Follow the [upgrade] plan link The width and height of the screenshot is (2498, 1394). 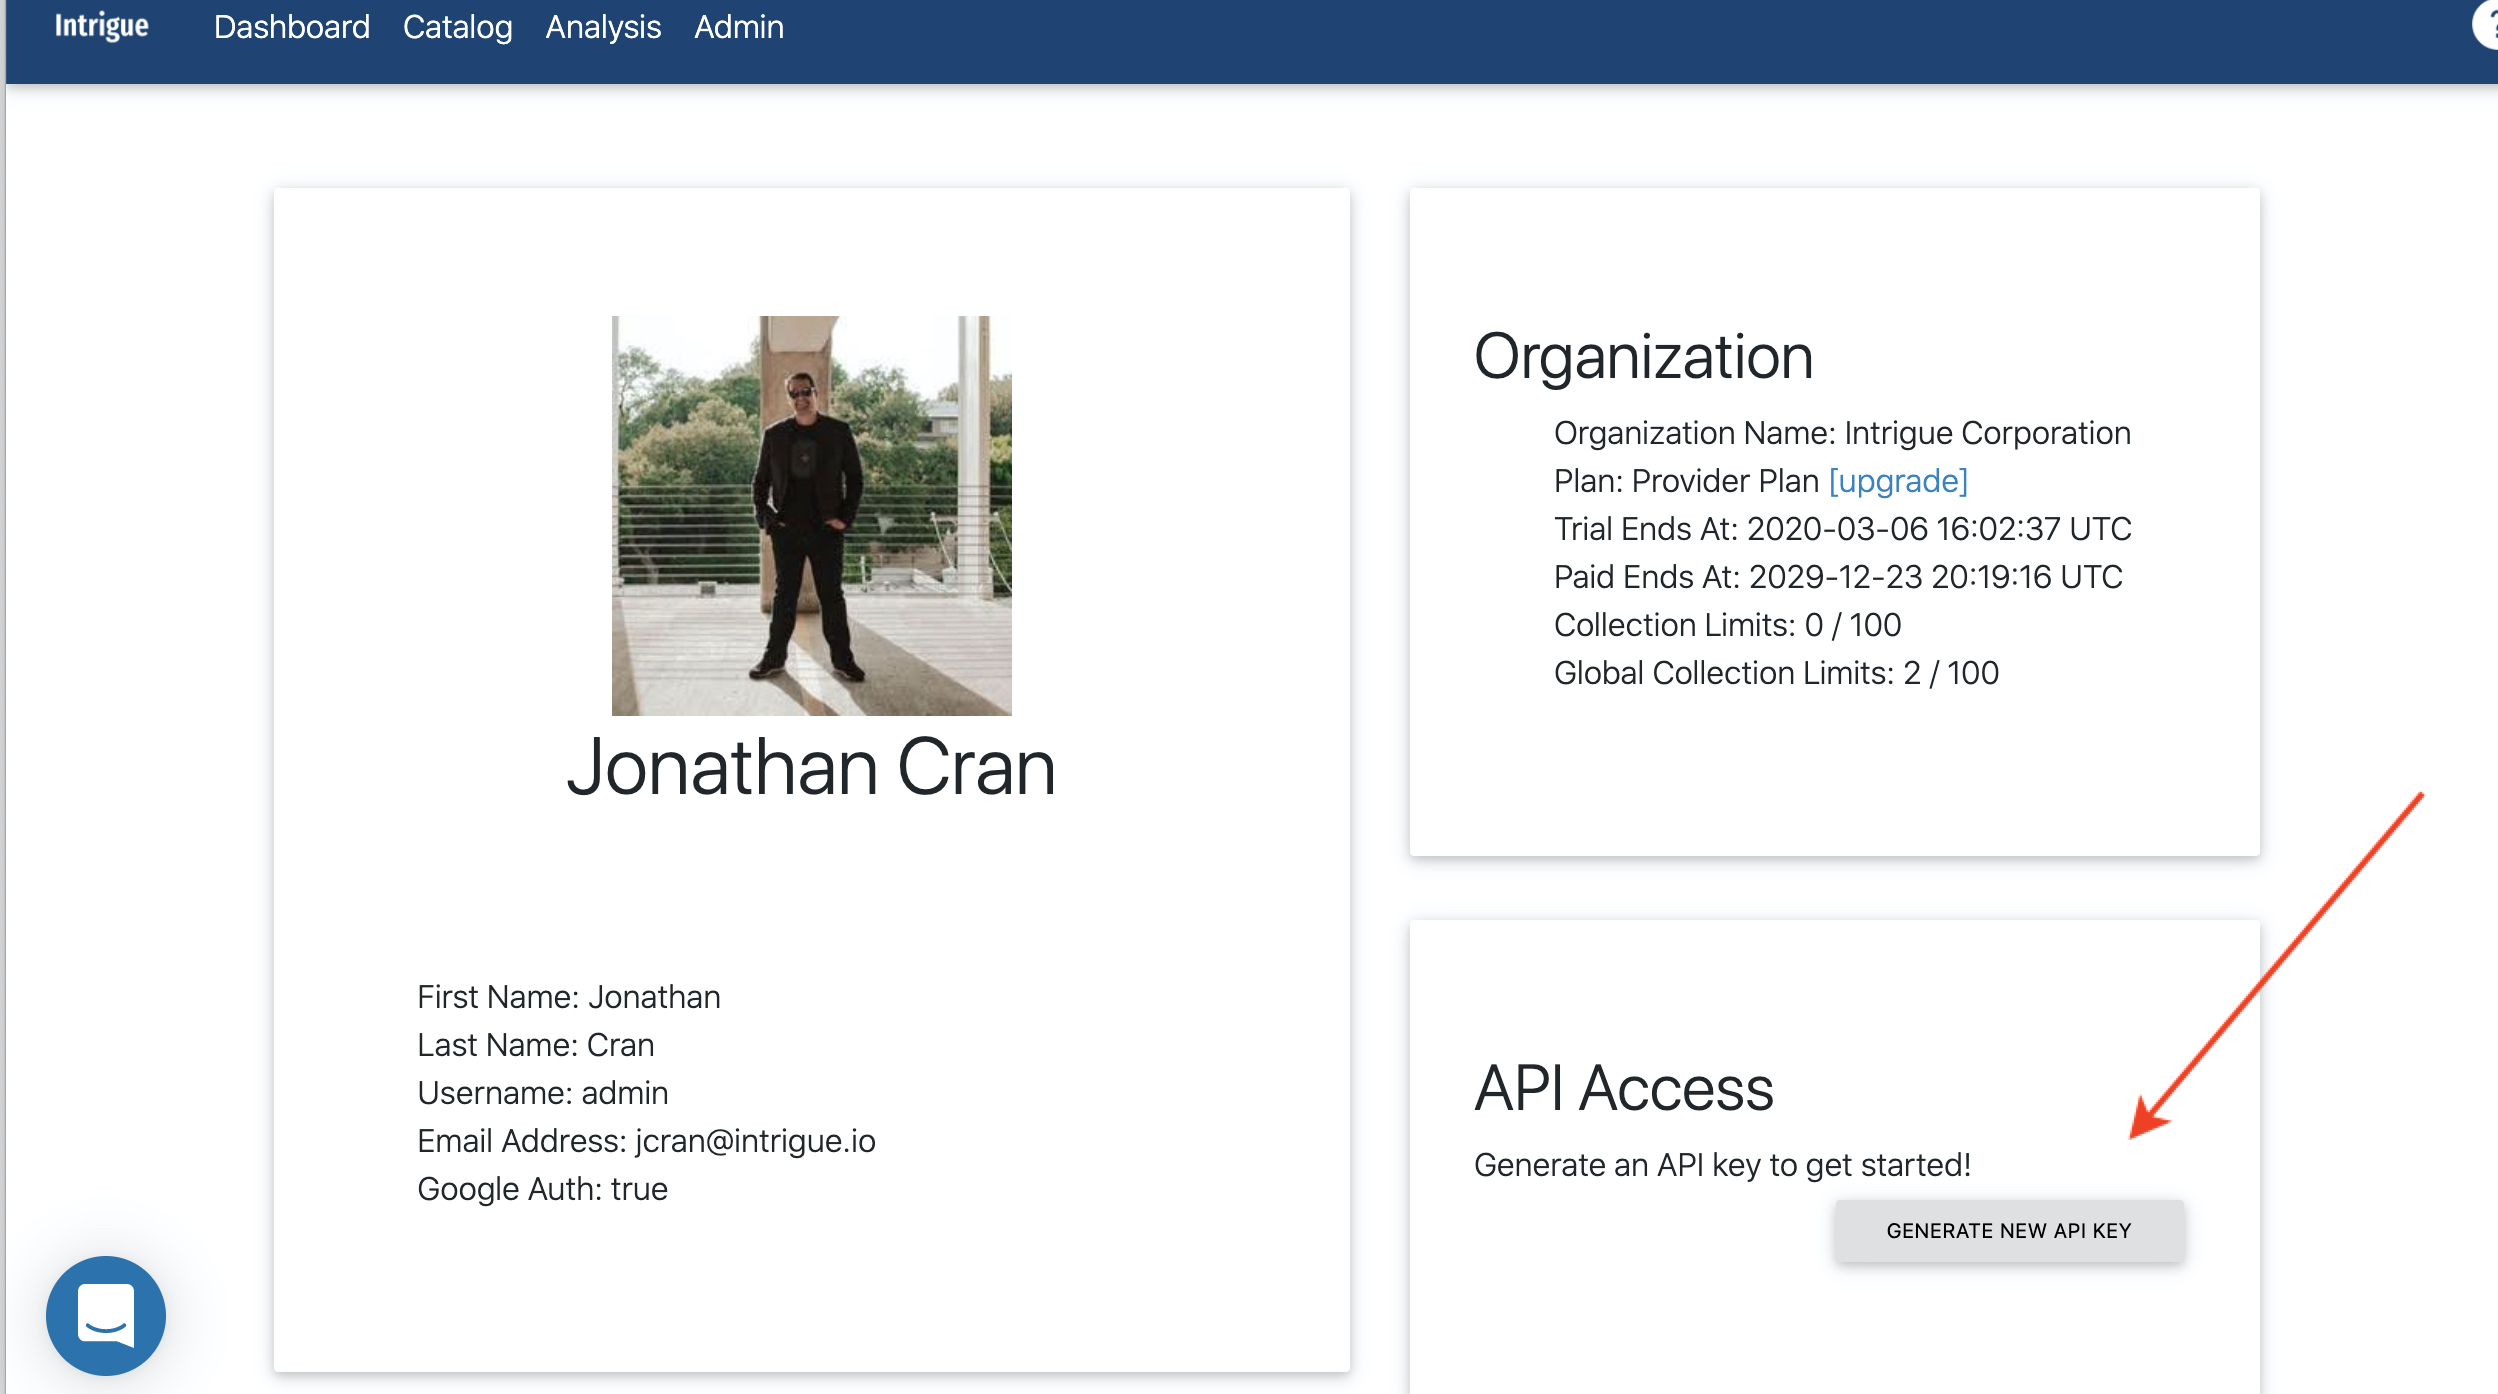point(1897,481)
